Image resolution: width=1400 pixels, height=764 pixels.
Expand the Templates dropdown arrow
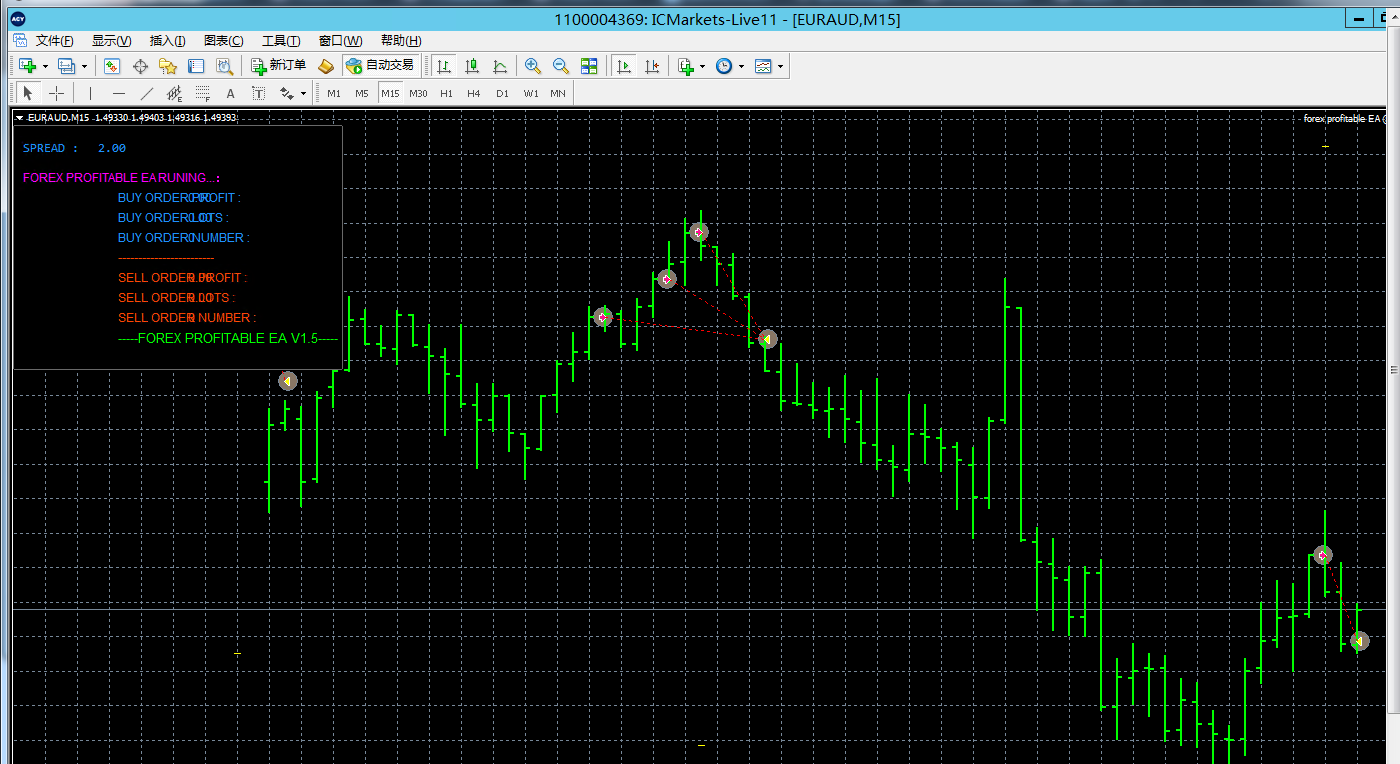[781, 67]
